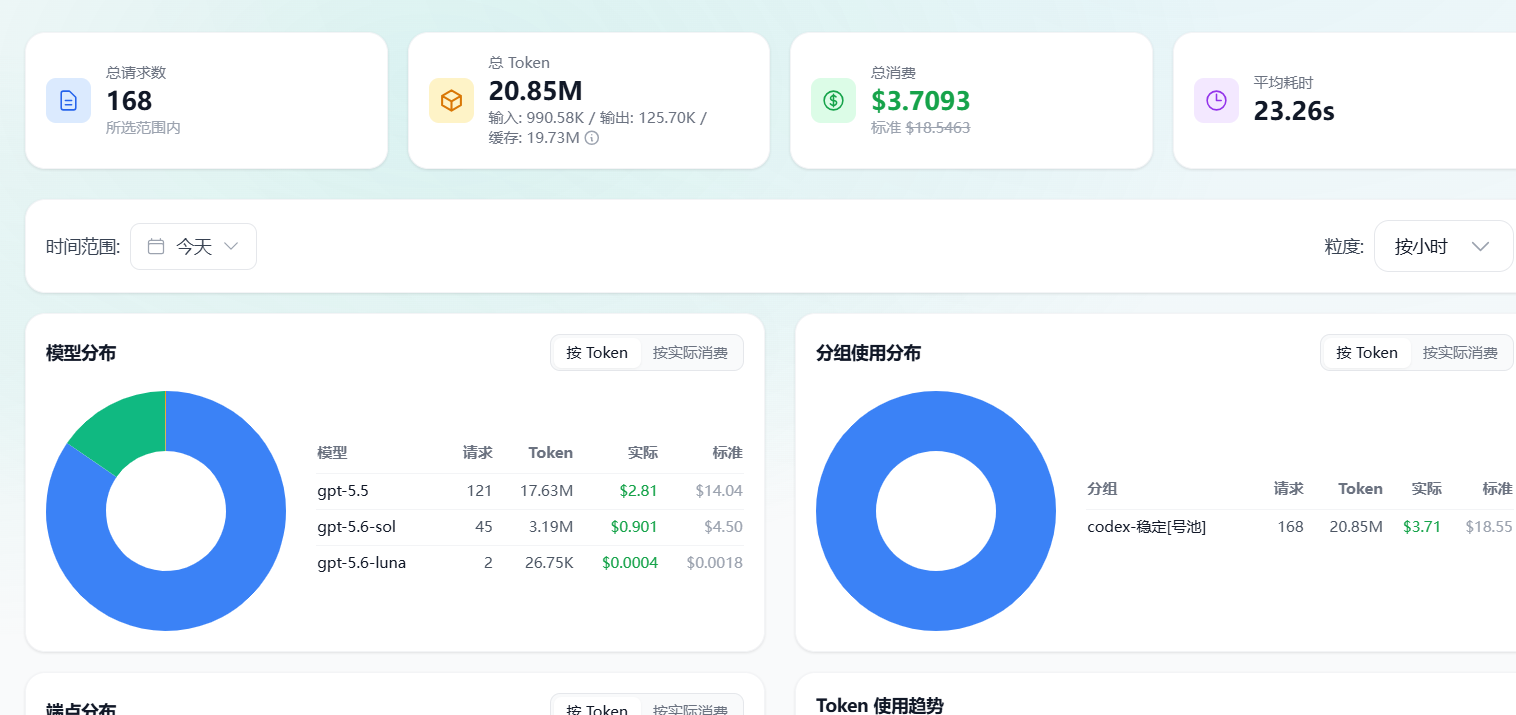This screenshot has height=715, width=1516.
Task: Click the average duration clock icon
Action: click(1216, 100)
